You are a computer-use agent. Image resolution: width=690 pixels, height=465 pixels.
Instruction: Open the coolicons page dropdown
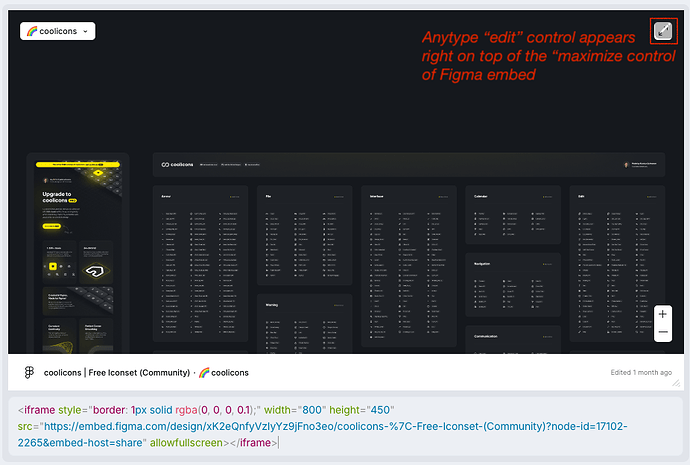pyautogui.click(x=58, y=31)
